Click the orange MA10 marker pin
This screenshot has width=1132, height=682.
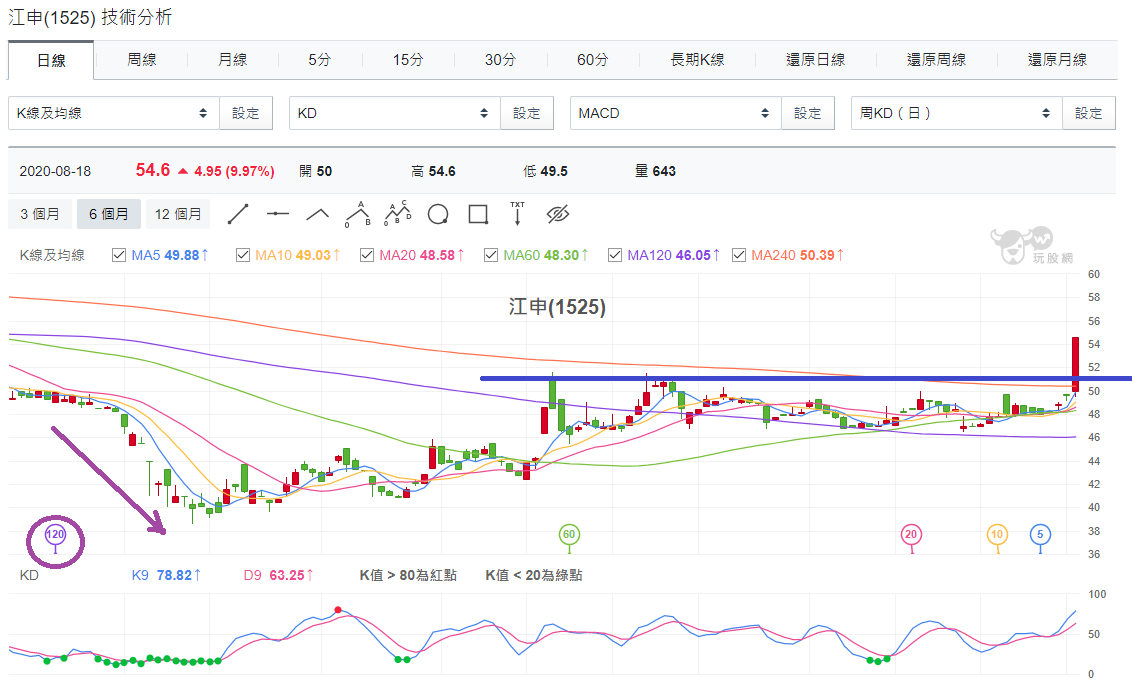click(997, 536)
